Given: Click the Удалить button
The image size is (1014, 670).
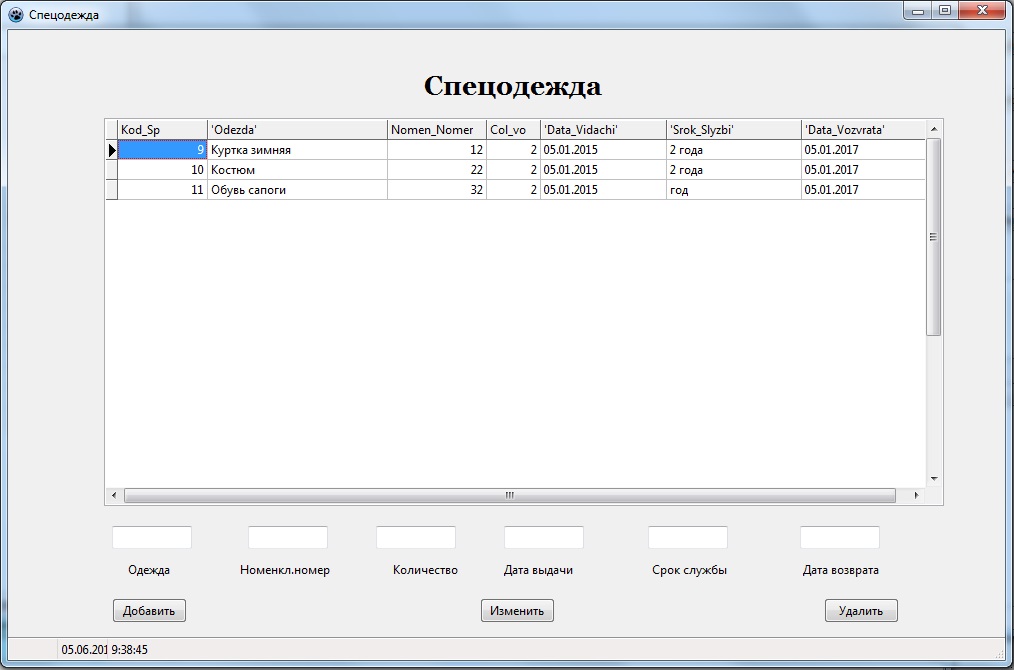Looking at the screenshot, I should point(861,611).
